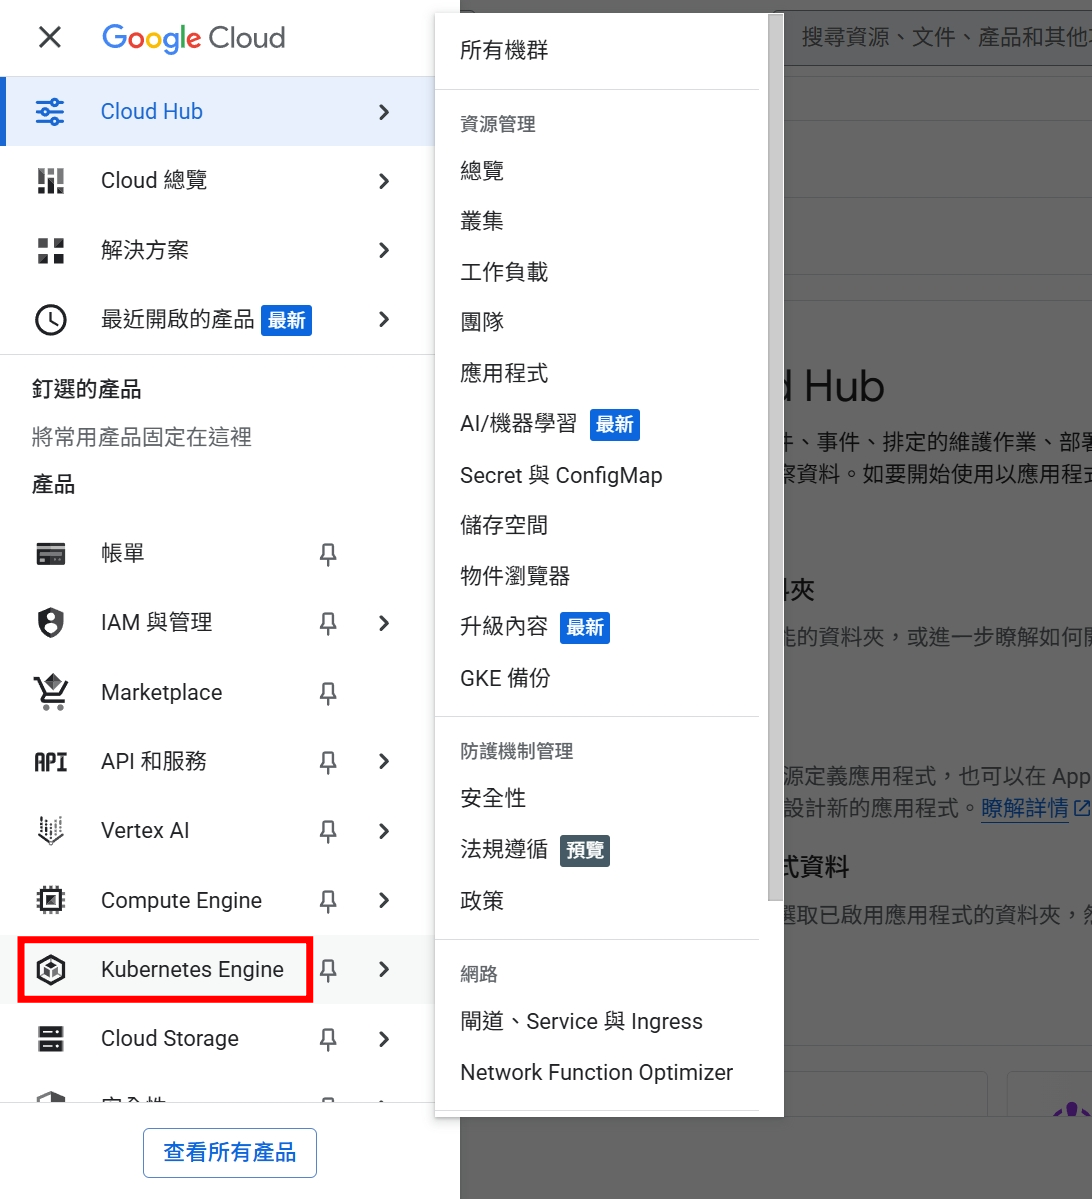Open GKE 備份 submenu item
The image size is (1092, 1199).
[505, 678]
